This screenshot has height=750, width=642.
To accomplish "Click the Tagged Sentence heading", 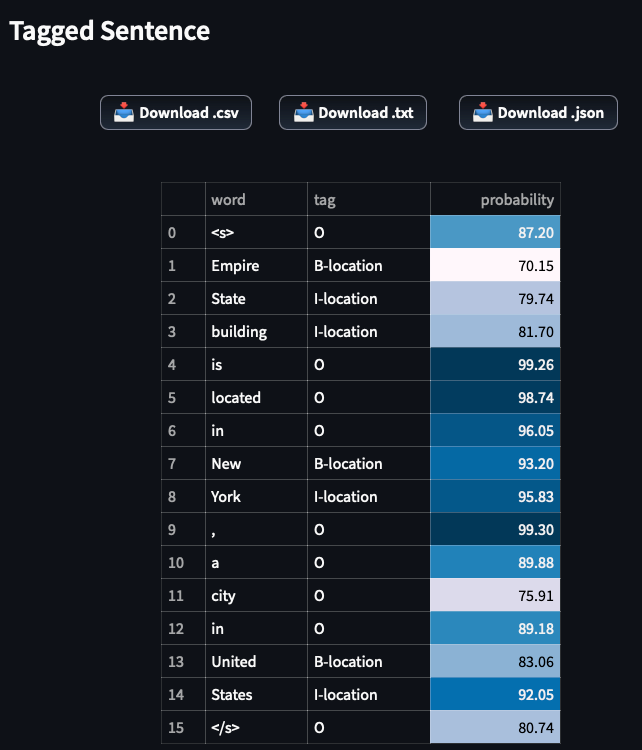I will (x=110, y=31).
